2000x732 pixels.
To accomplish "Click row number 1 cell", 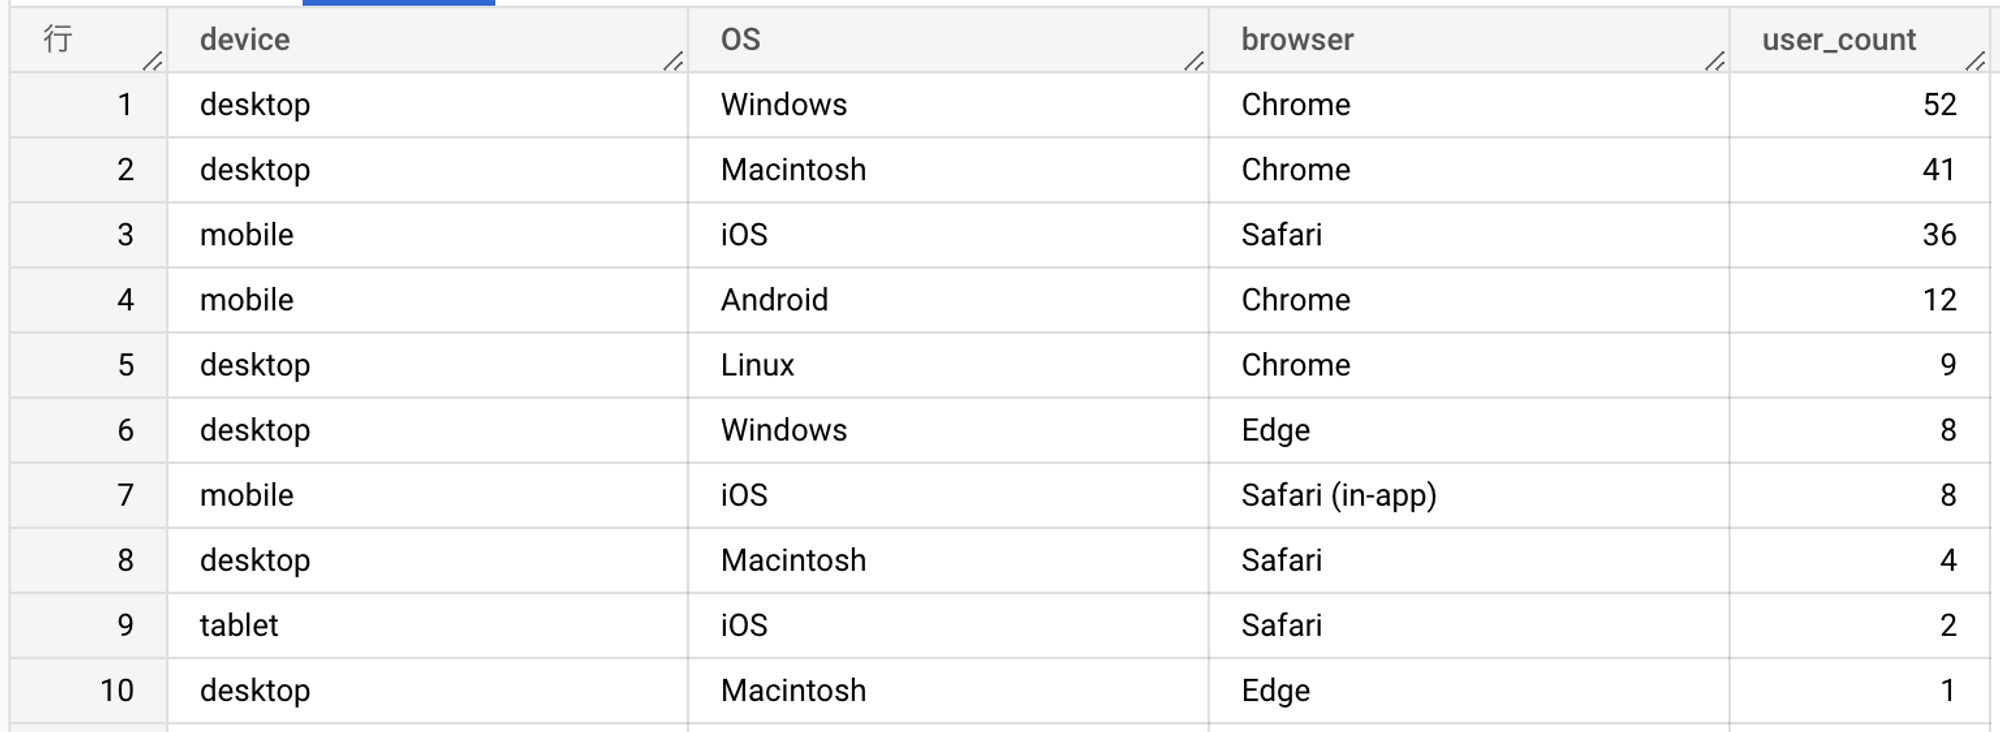I will pyautogui.click(x=89, y=105).
